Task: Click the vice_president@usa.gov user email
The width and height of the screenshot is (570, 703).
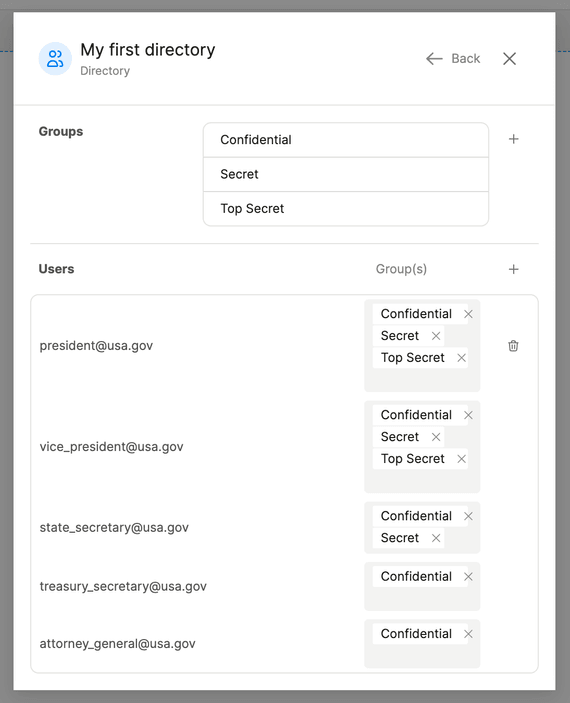Action: point(112,447)
